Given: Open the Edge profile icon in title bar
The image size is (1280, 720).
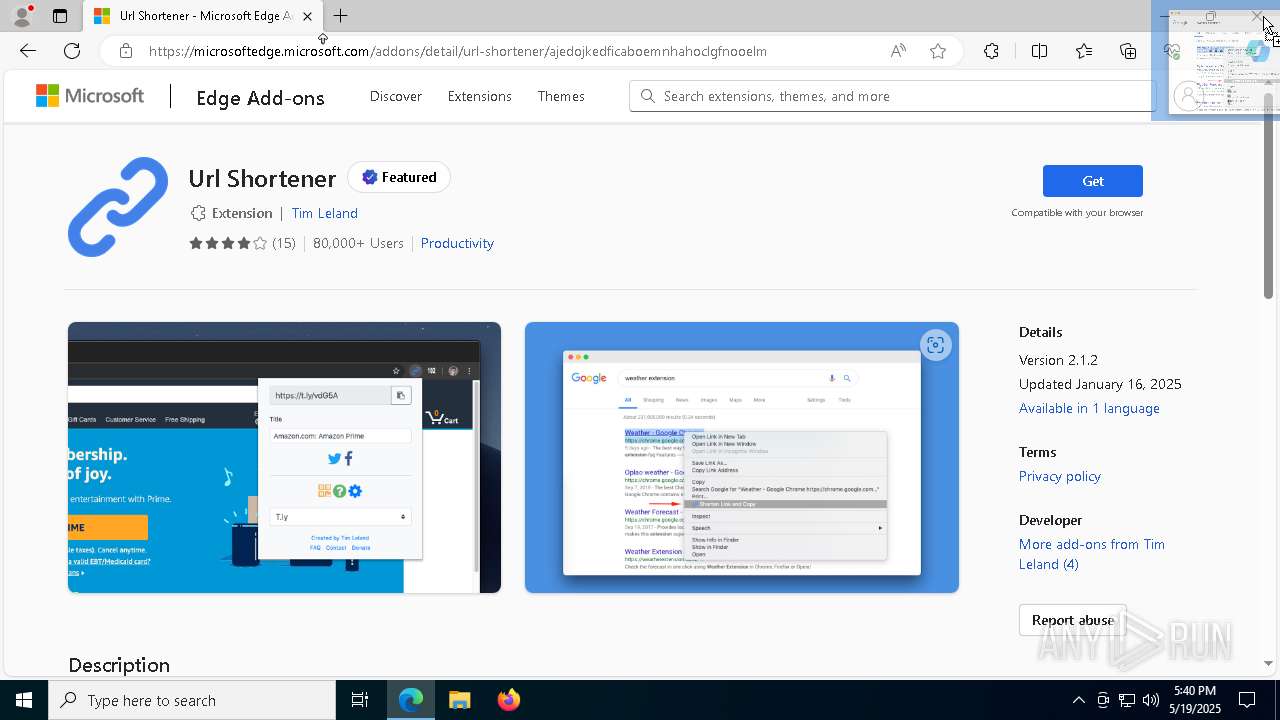Looking at the screenshot, I should 22,16.
